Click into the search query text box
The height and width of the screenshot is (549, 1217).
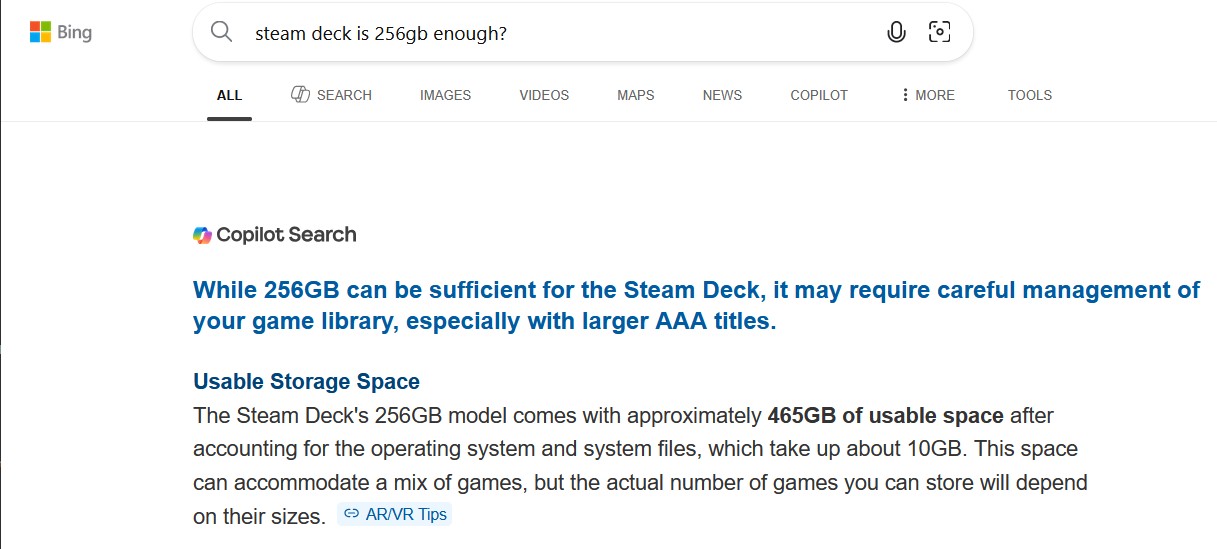560,32
